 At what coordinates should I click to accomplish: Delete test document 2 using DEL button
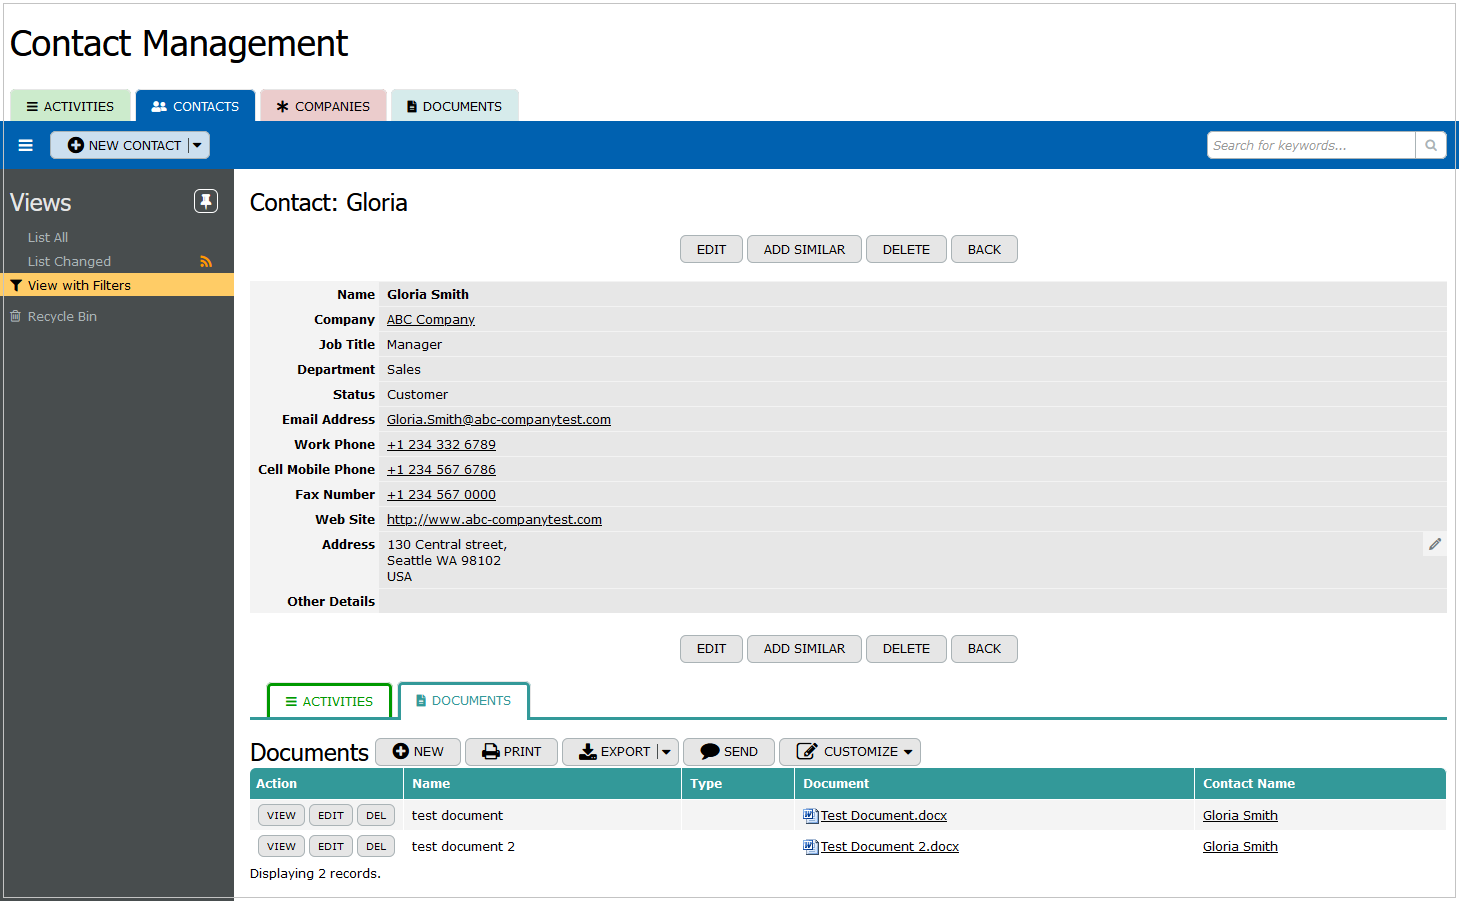(x=376, y=847)
